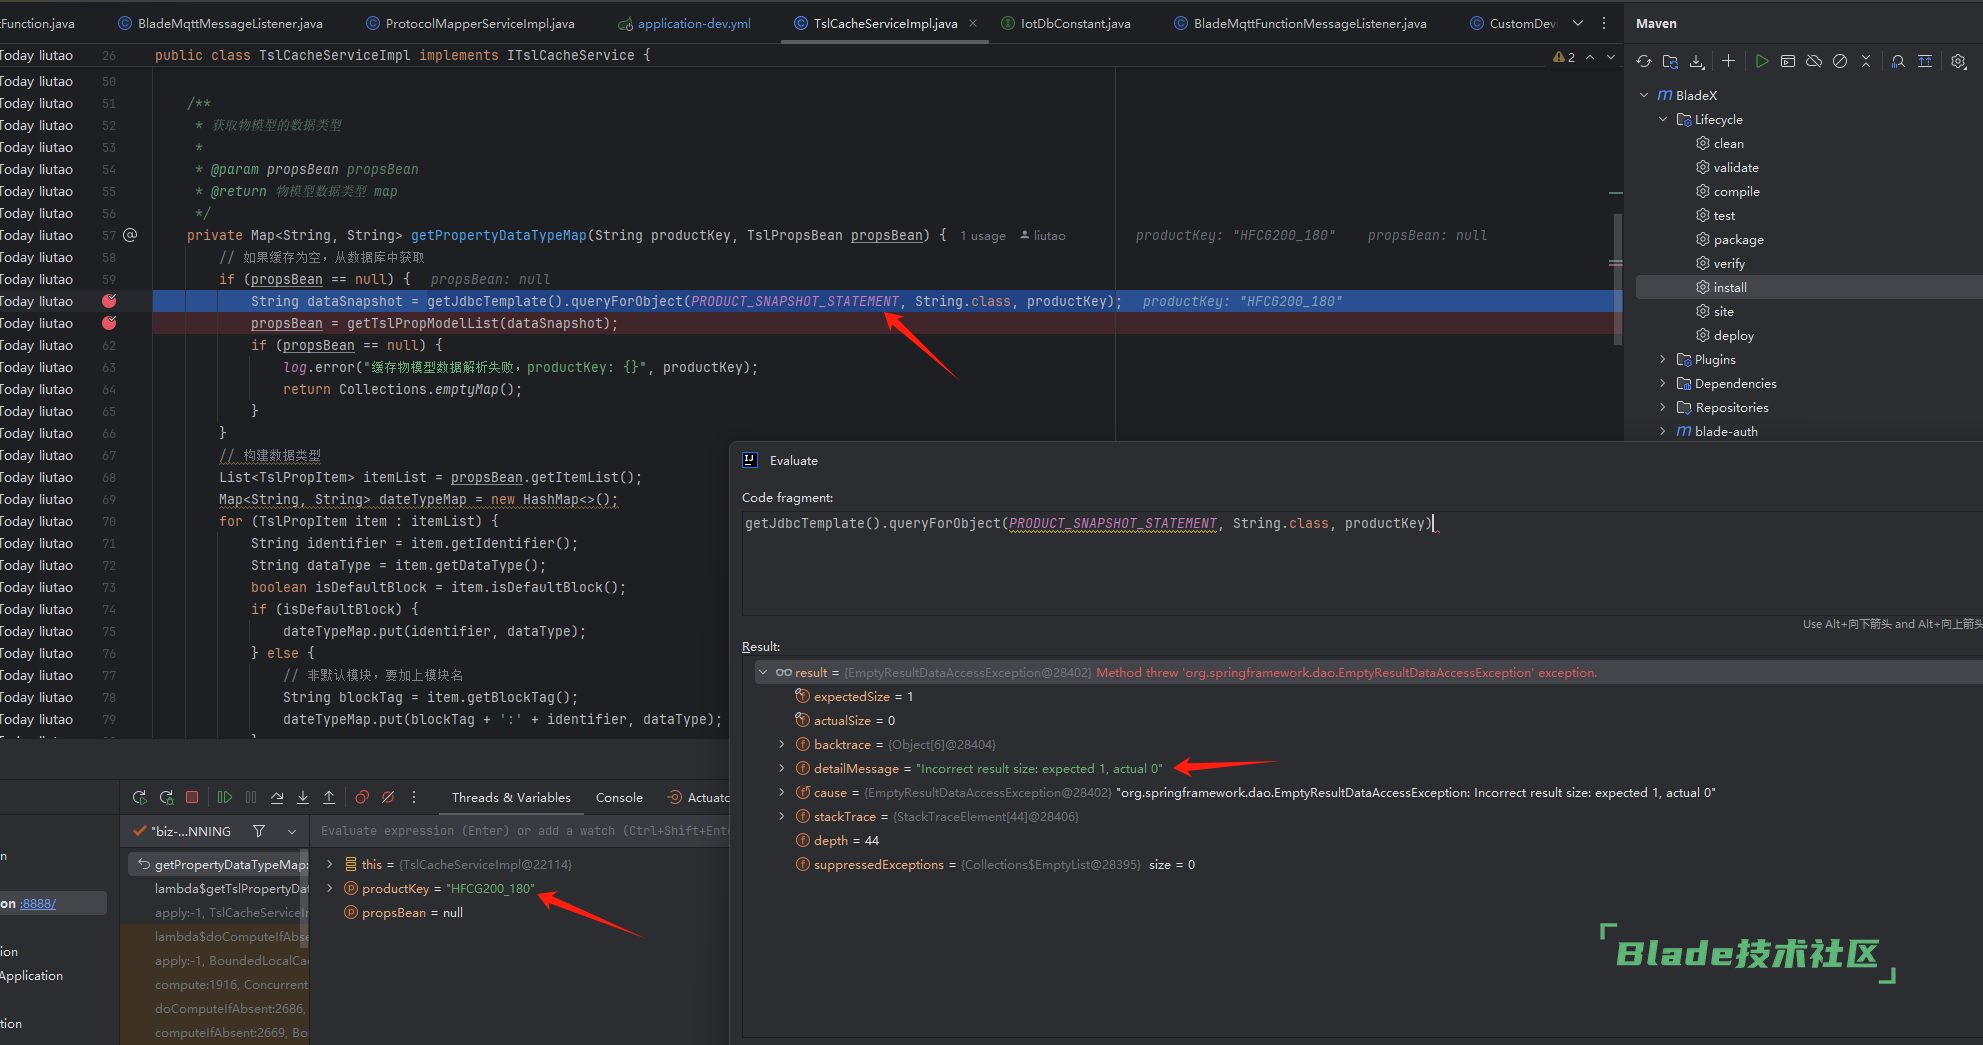Switch to BladeMqttMessageListener.java tab
Viewport: 1983px width, 1045px height.
click(x=221, y=23)
